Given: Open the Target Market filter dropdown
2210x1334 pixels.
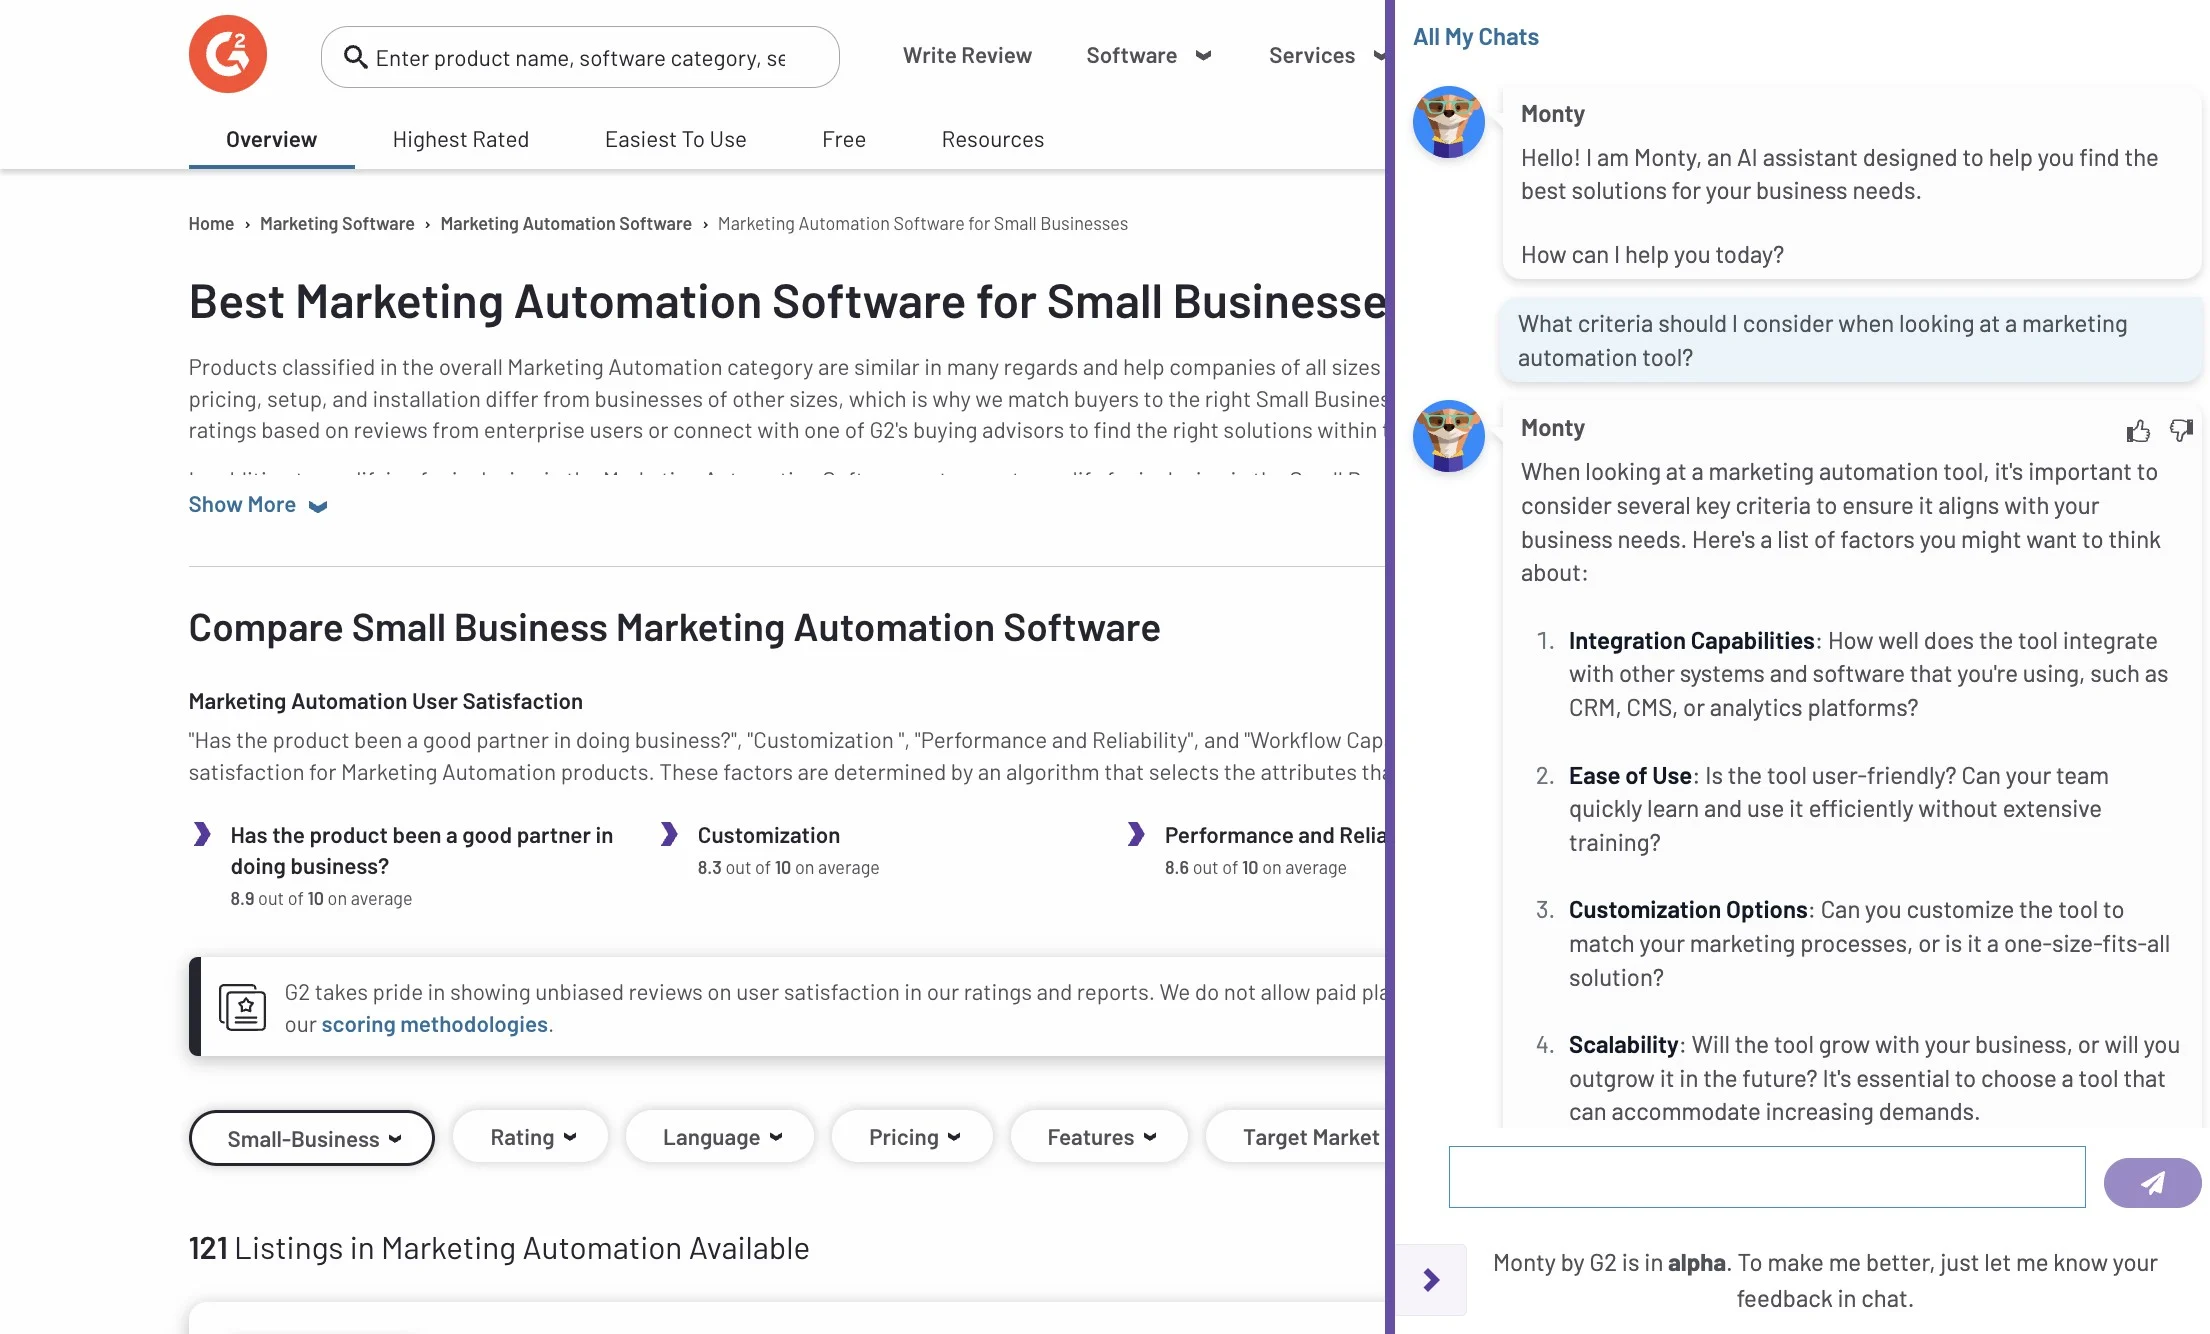Looking at the screenshot, I should [1296, 1137].
